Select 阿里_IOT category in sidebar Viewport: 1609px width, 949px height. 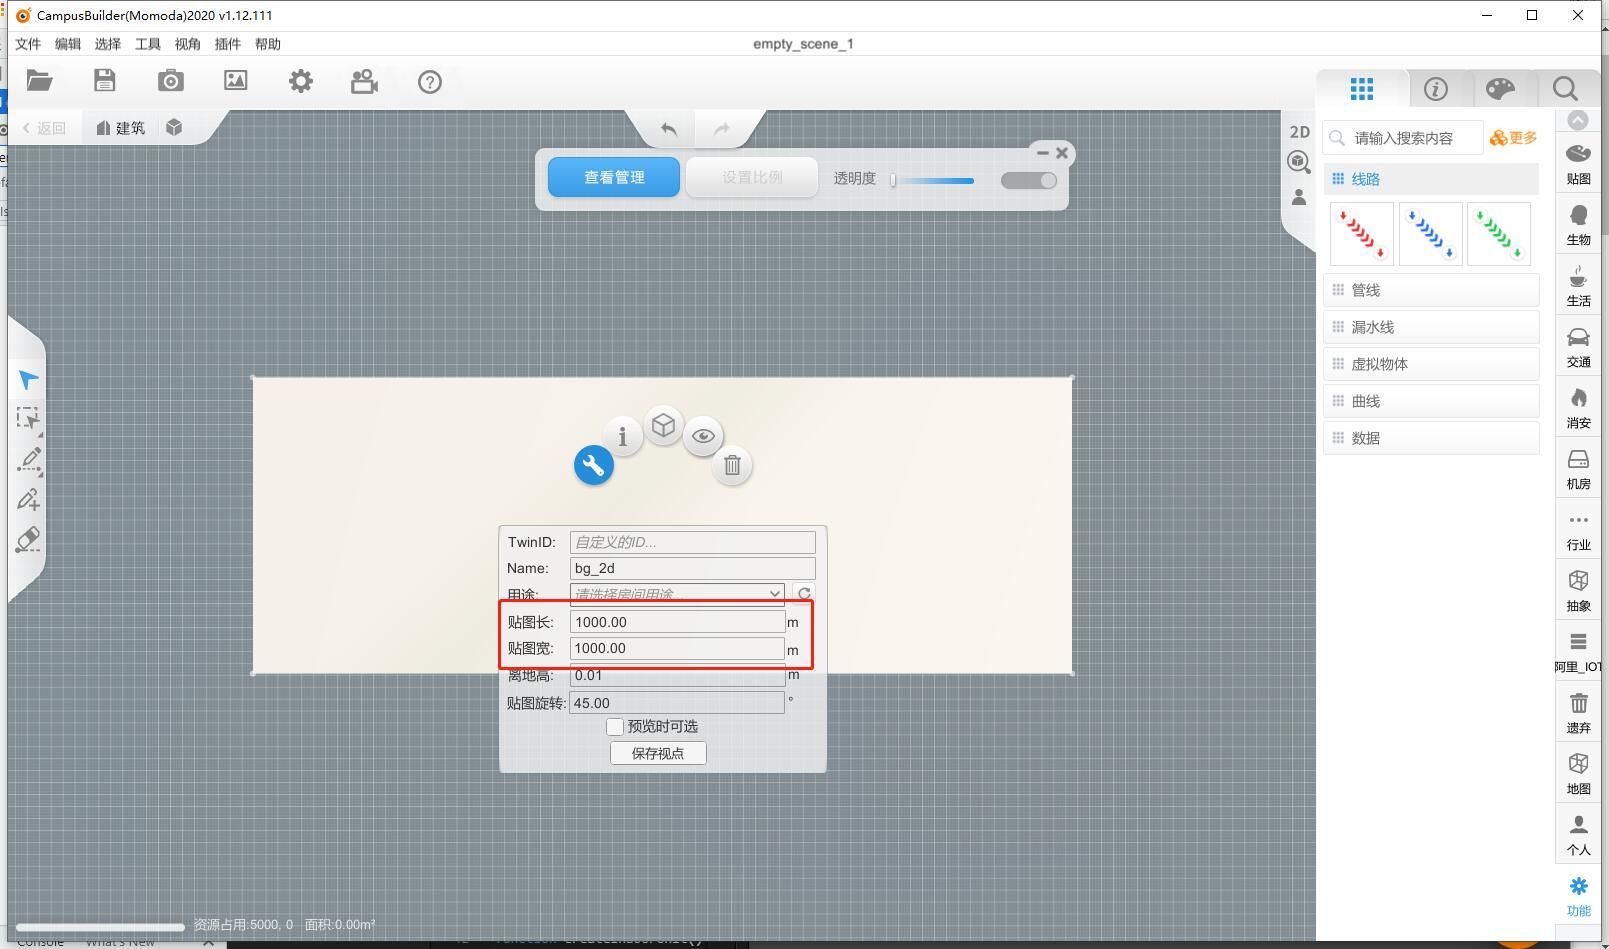(x=1578, y=652)
